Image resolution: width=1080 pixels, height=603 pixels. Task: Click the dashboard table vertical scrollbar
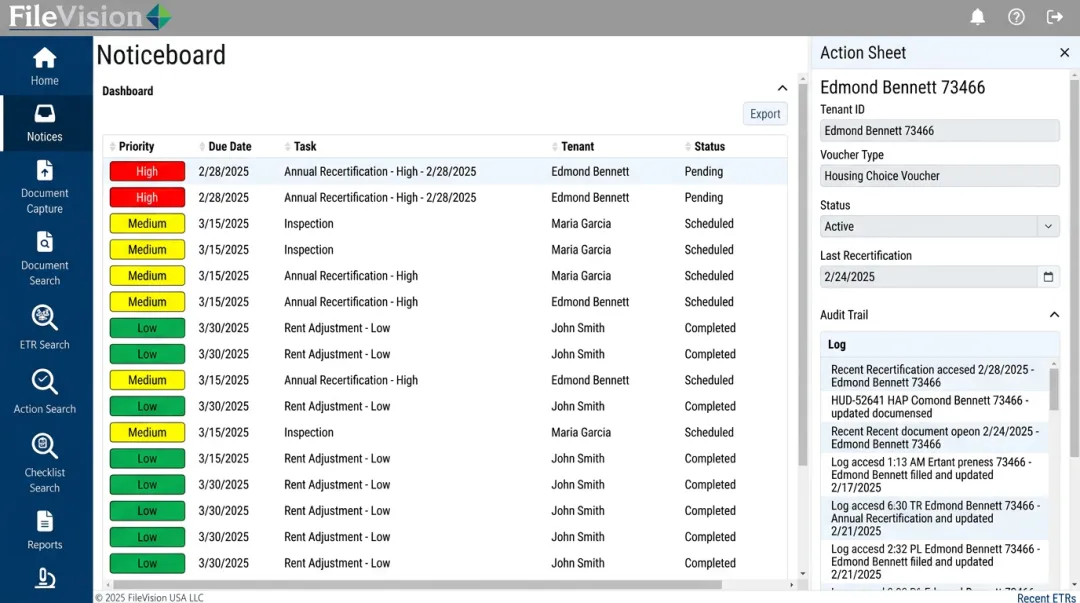pos(802,276)
